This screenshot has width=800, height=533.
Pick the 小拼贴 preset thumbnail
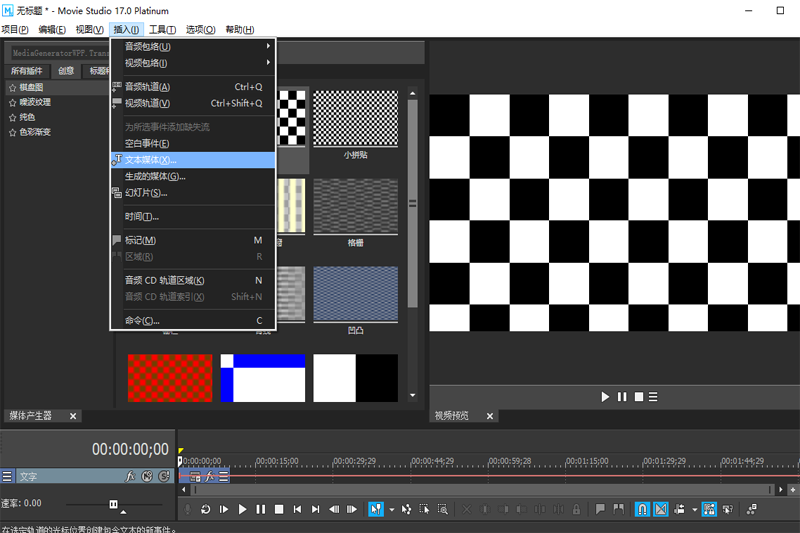355,119
